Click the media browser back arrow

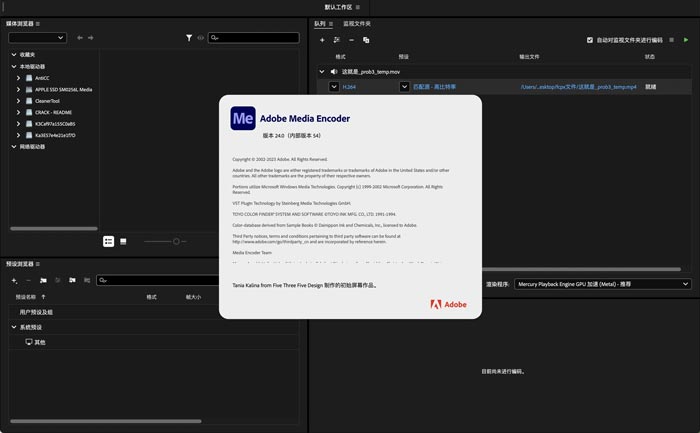click(x=80, y=38)
